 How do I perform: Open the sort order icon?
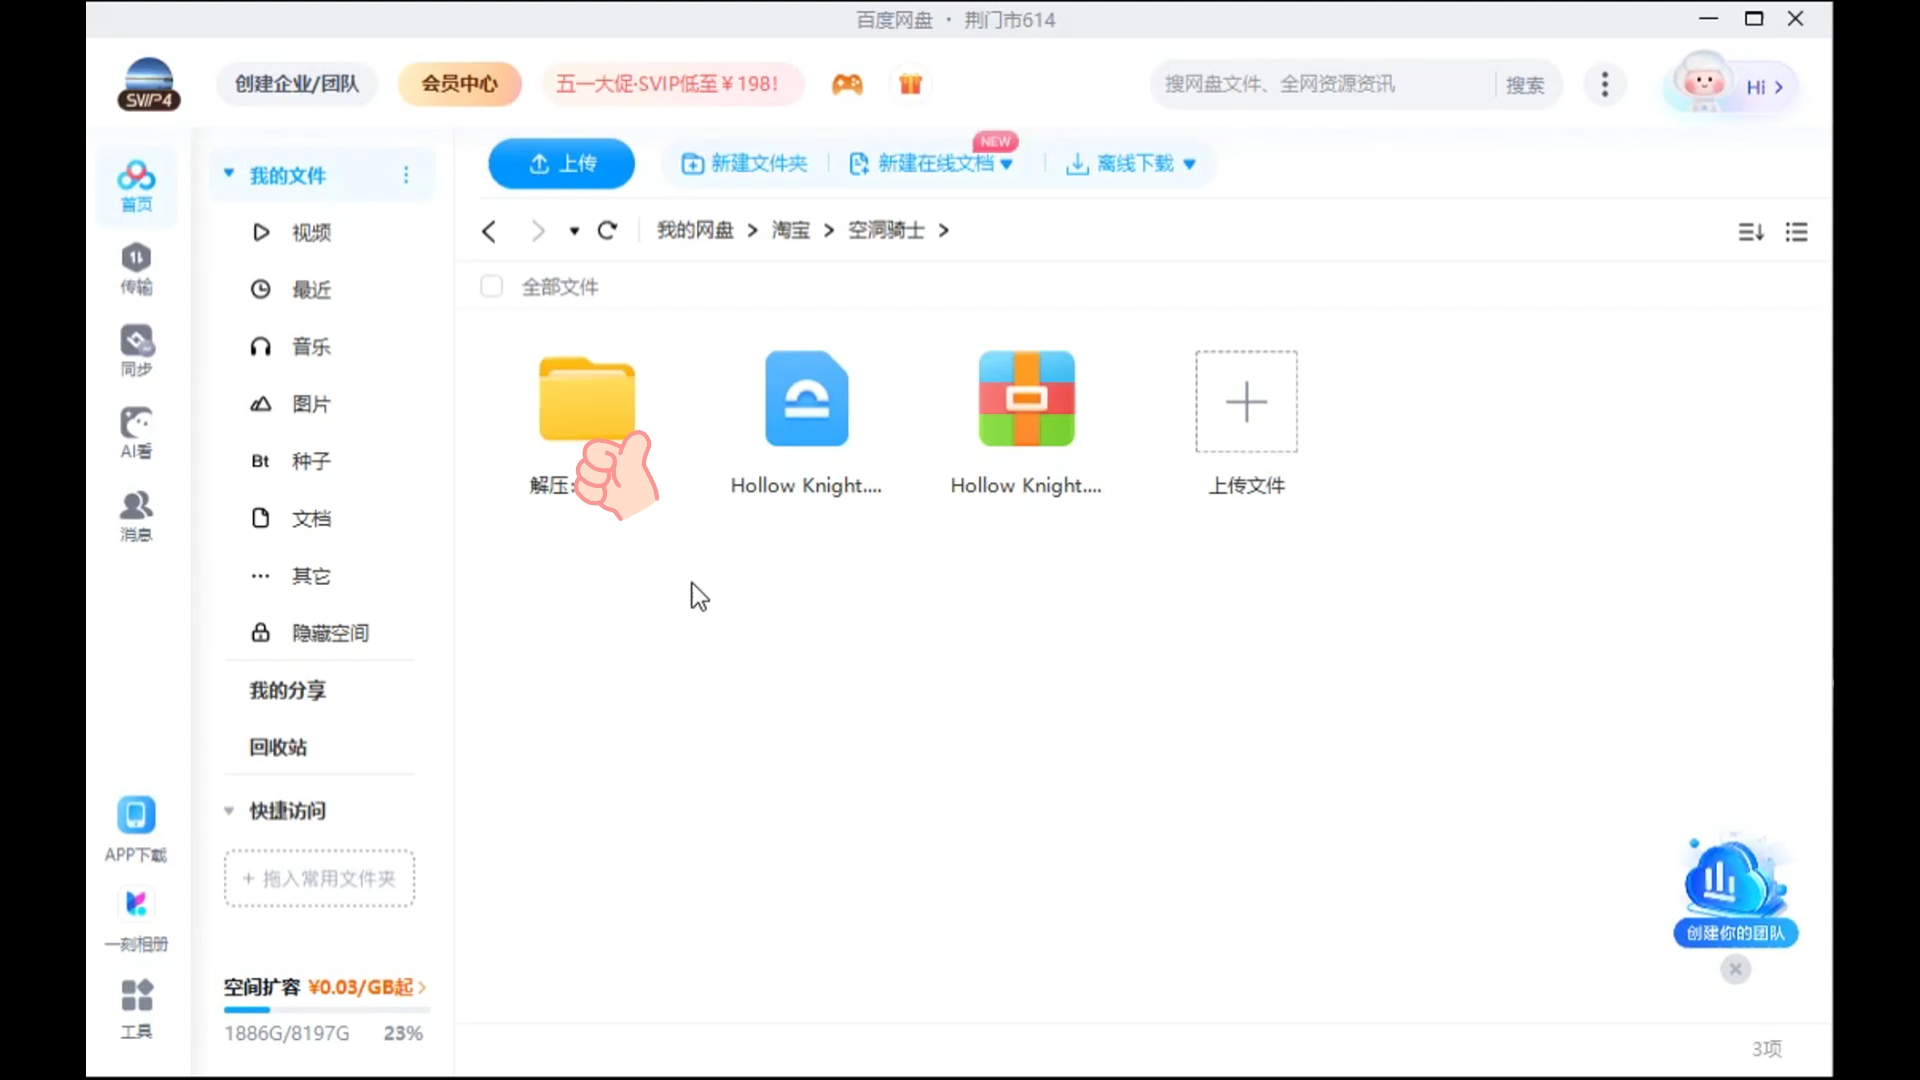(1751, 232)
